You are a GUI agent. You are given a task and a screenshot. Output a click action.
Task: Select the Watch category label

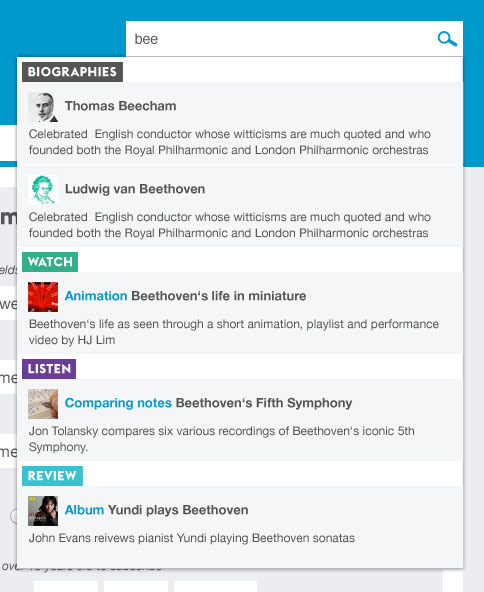point(50,262)
